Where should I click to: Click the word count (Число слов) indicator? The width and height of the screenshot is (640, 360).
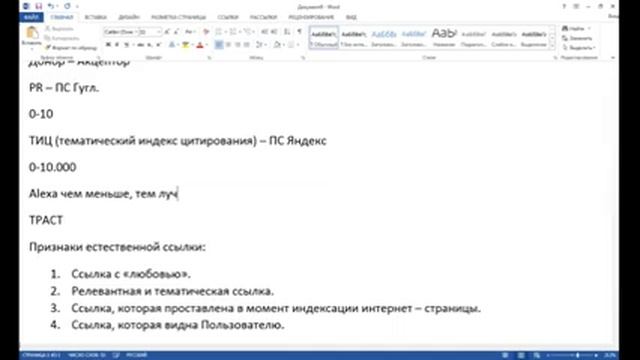click(87, 356)
